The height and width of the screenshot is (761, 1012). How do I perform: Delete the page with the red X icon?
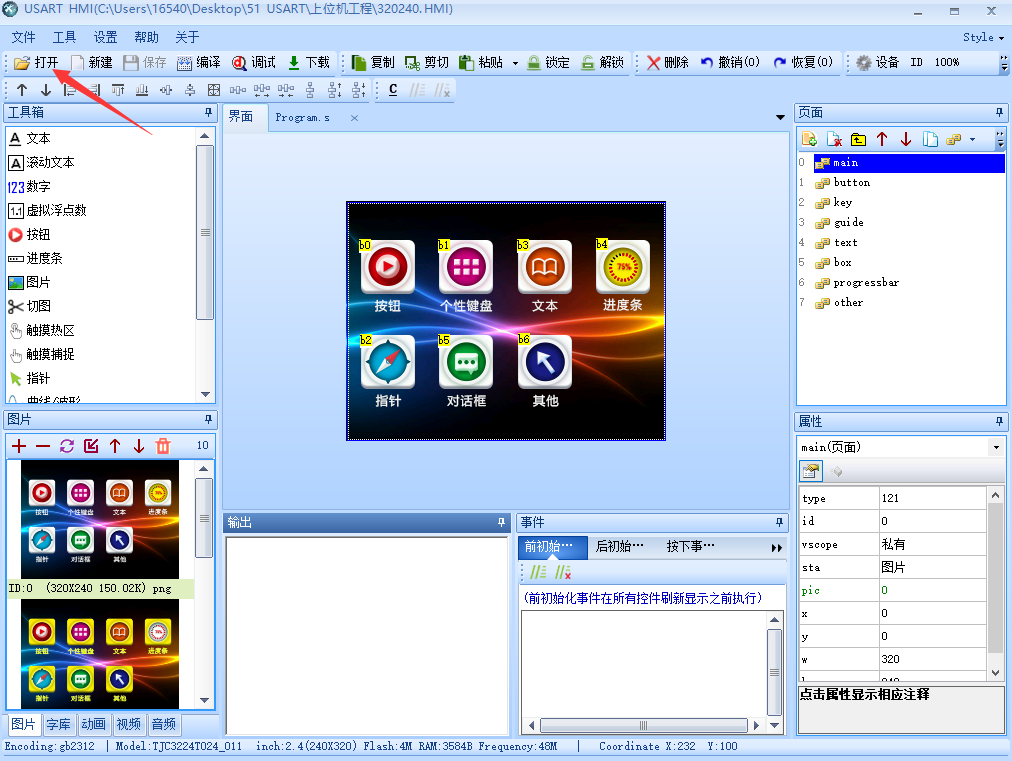pos(834,139)
